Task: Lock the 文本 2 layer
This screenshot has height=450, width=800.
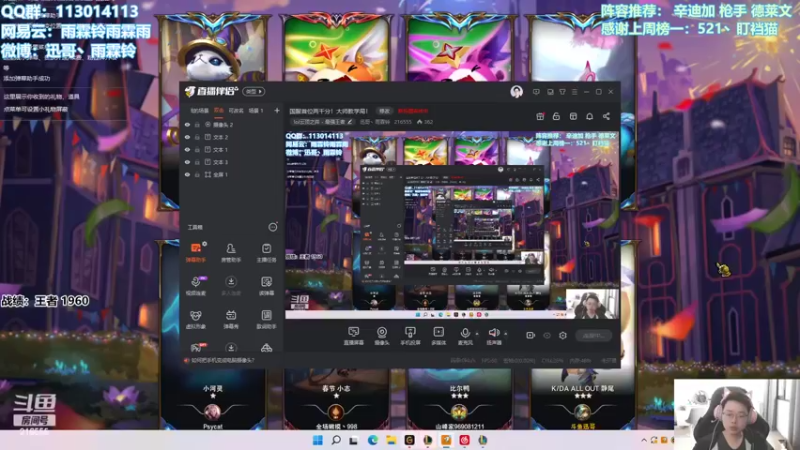Action: click(x=197, y=137)
